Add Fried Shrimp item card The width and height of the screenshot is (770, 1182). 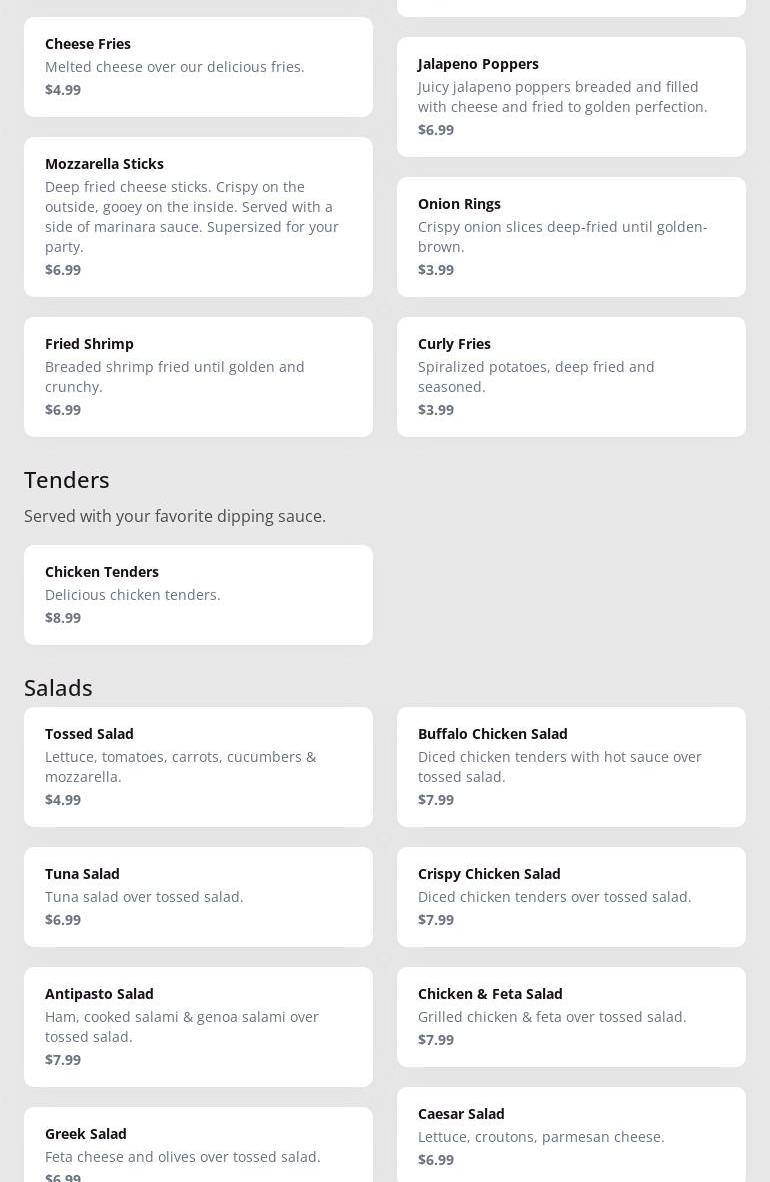tap(198, 377)
